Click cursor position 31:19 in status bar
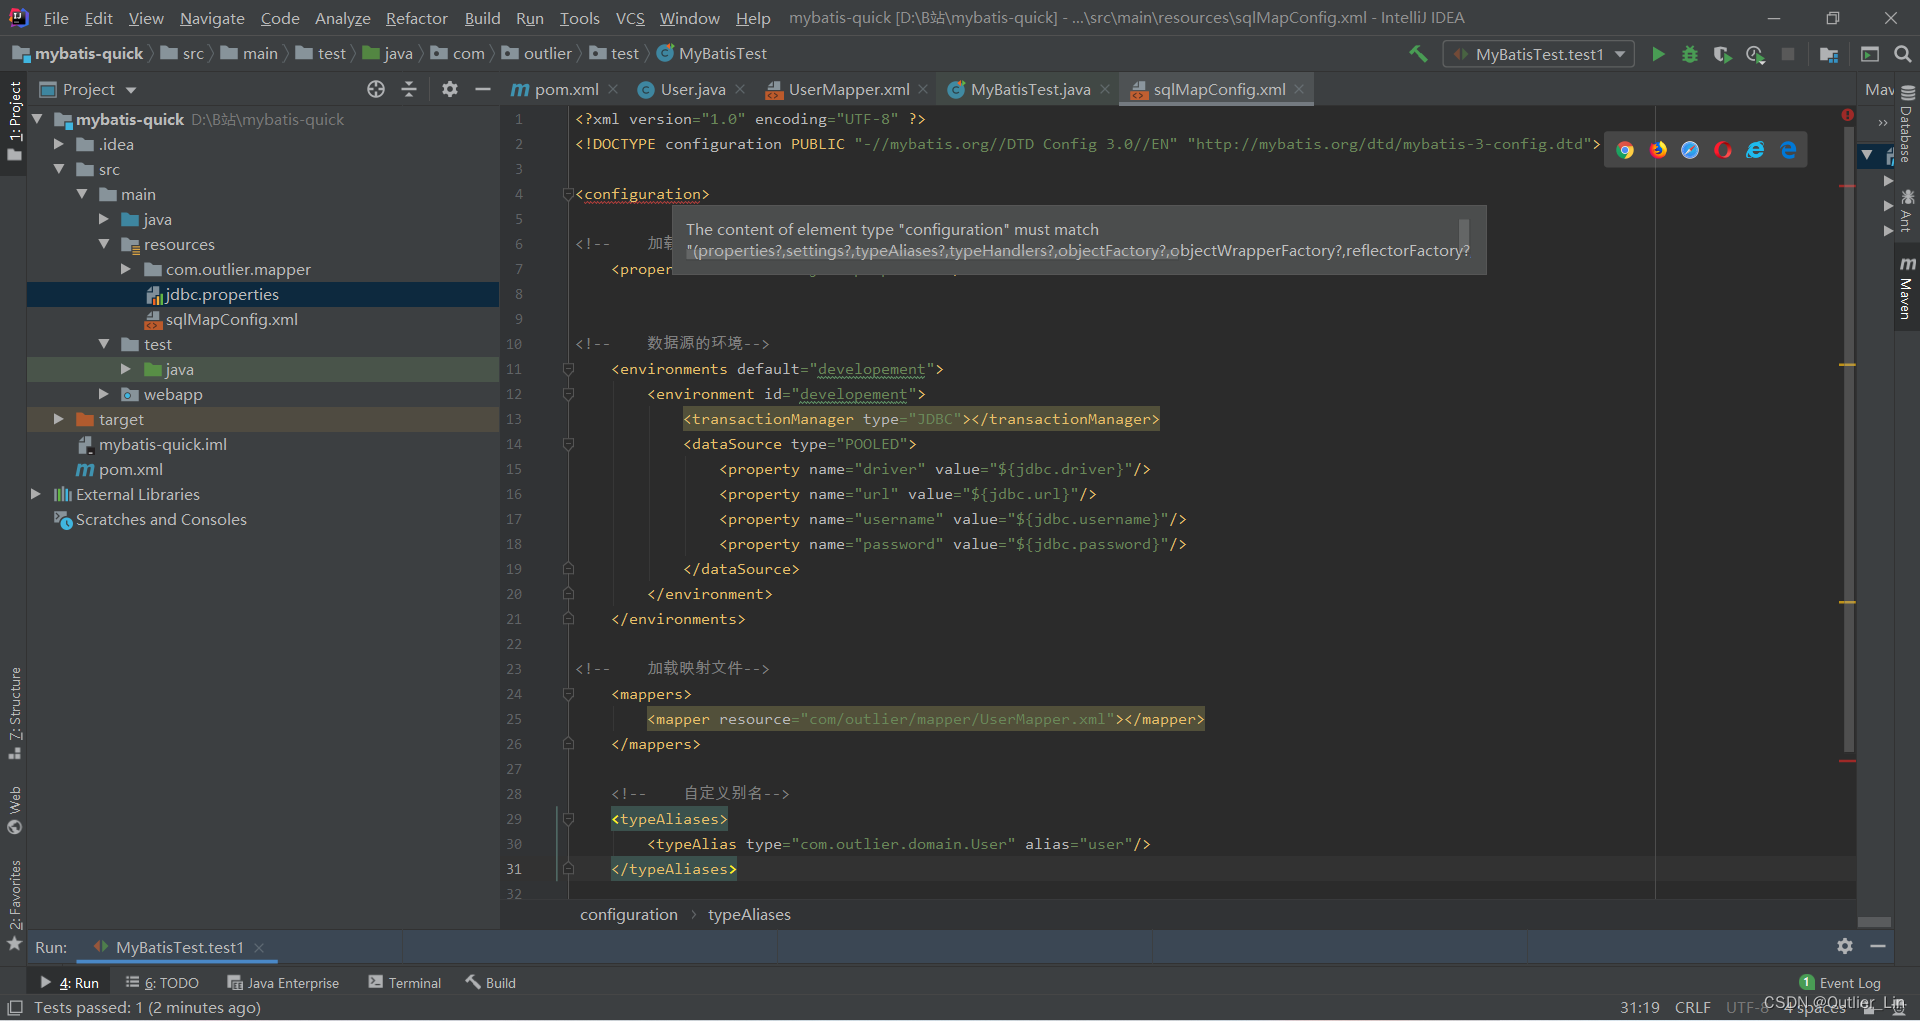The width and height of the screenshot is (1920, 1021). coord(1640,1008)
